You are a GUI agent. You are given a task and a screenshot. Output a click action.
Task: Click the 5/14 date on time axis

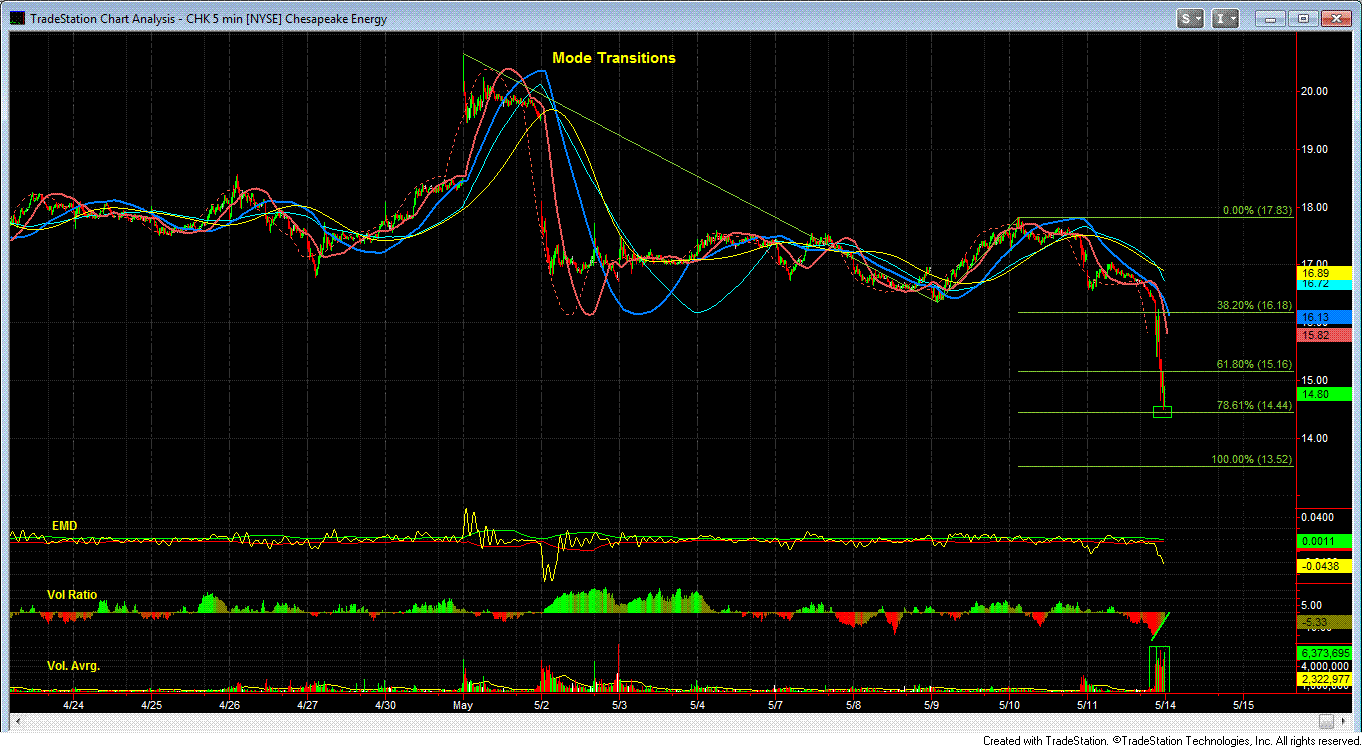pyautogui.click(x=1165, y=704)
